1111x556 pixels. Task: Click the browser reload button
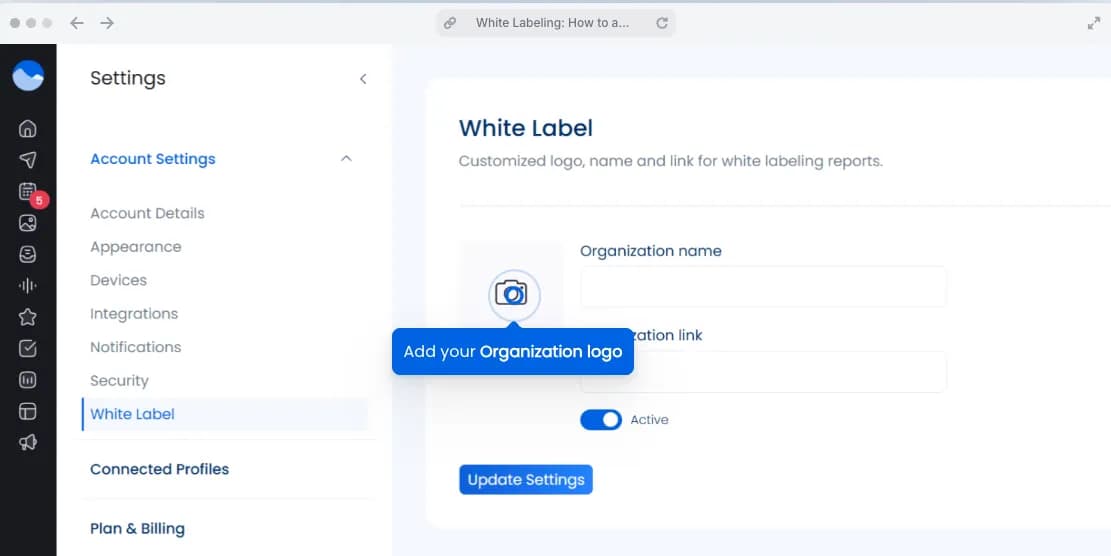coord(662,23)
